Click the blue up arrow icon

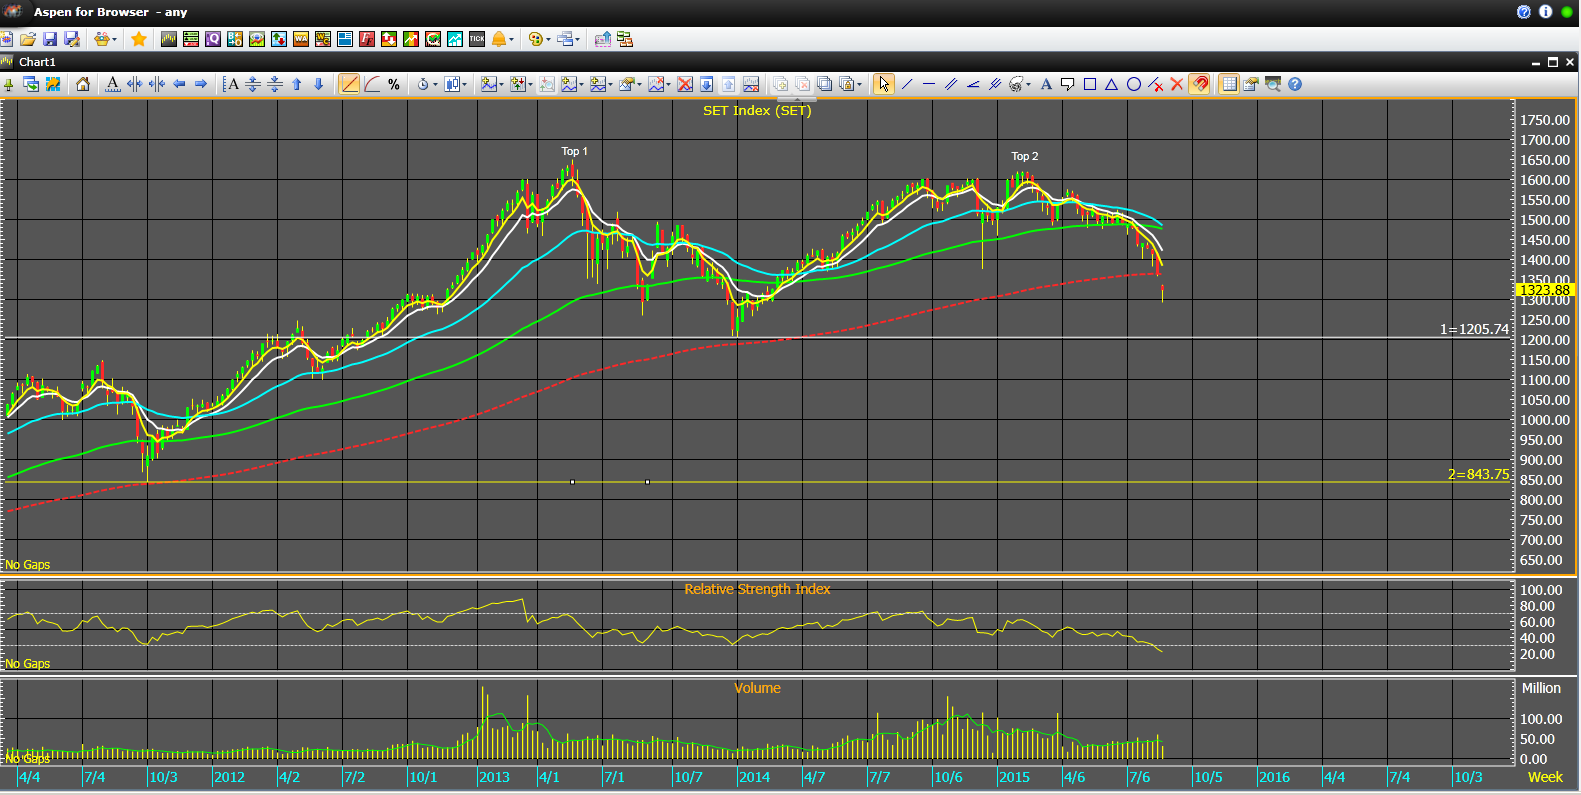pyautogui.click(x=297, y=84)
